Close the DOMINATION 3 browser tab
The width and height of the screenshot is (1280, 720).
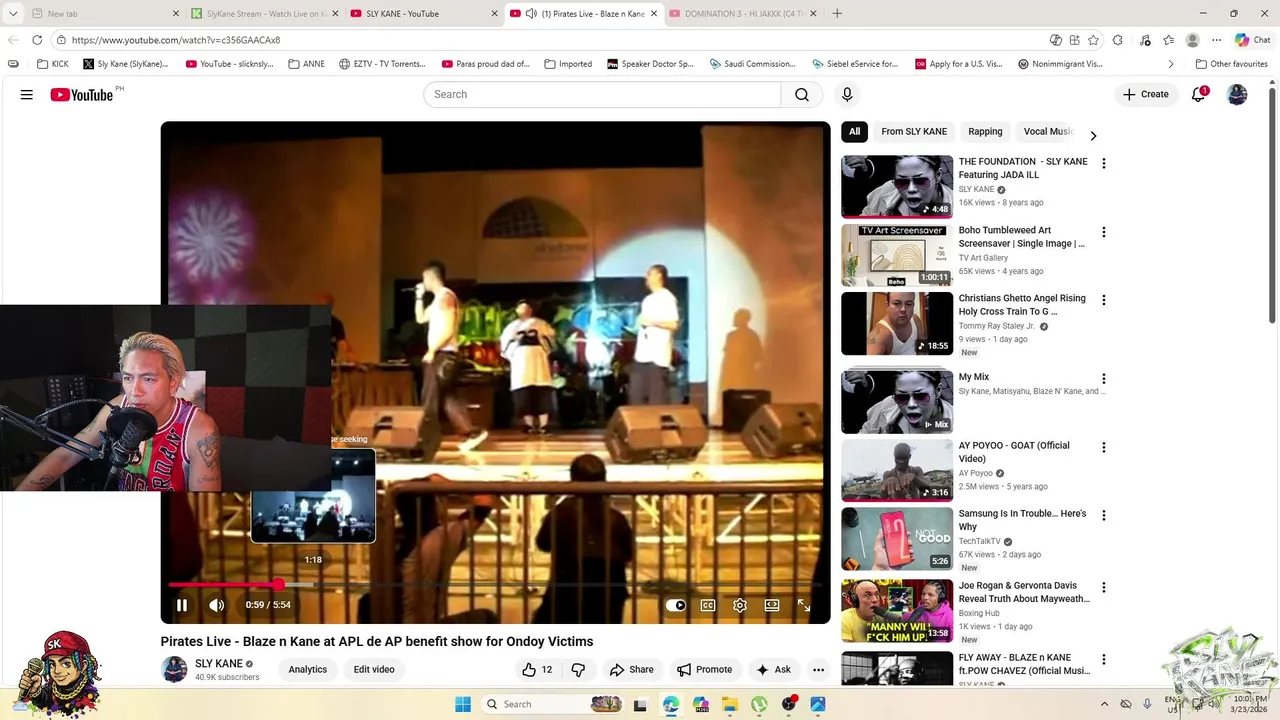[x=813, y=14]
